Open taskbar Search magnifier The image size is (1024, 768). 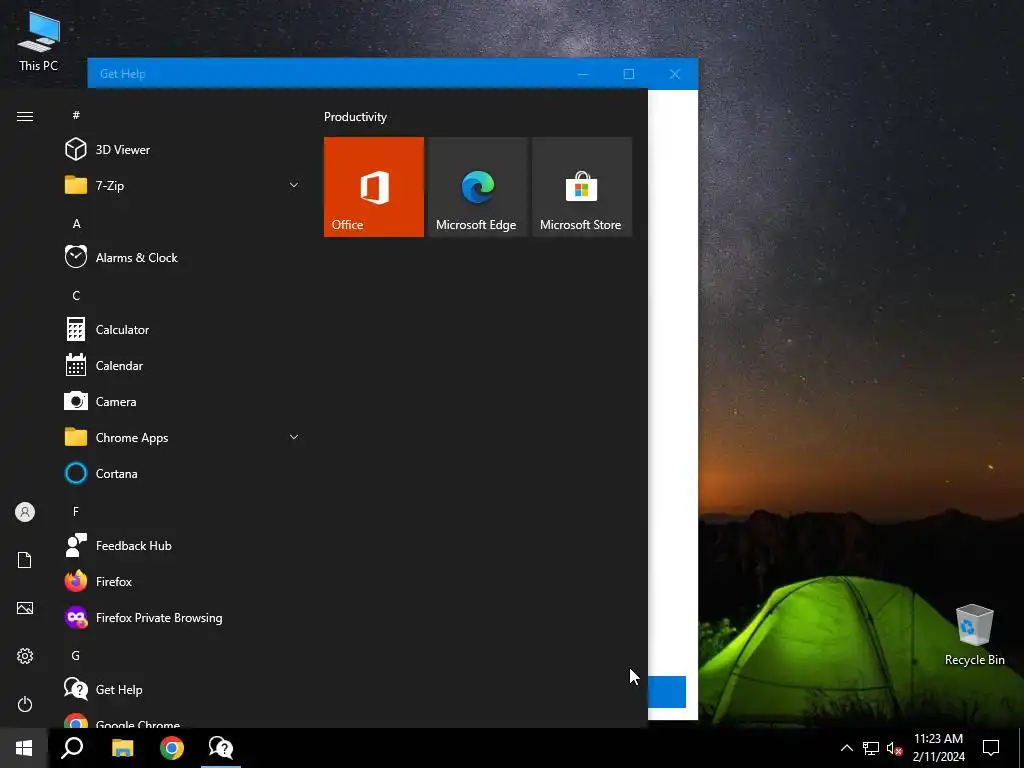point(72,748)
